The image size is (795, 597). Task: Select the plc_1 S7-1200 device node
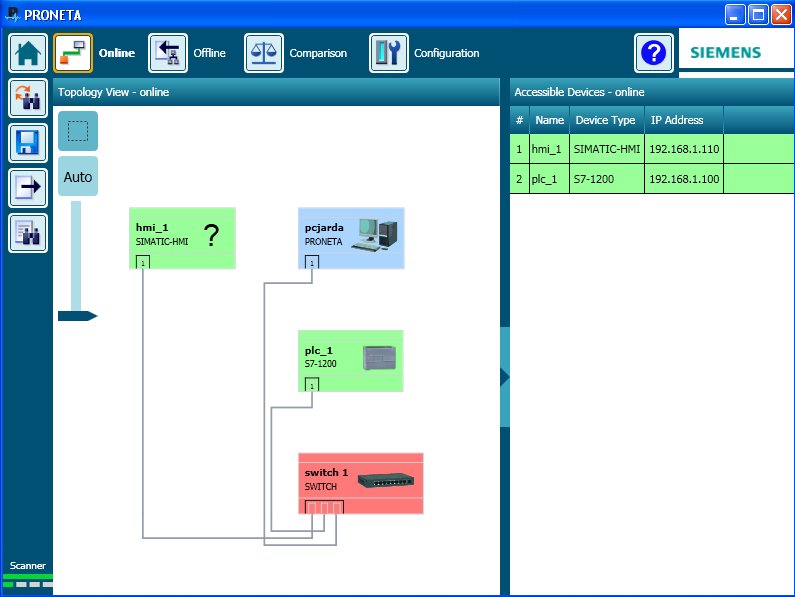[350, 361]
